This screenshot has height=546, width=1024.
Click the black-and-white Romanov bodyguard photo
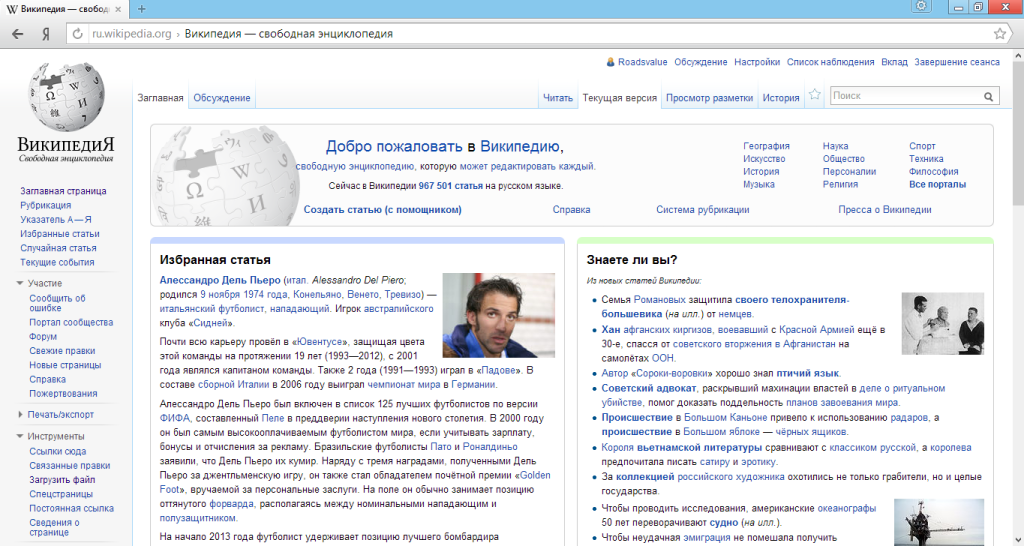[942, 323]
